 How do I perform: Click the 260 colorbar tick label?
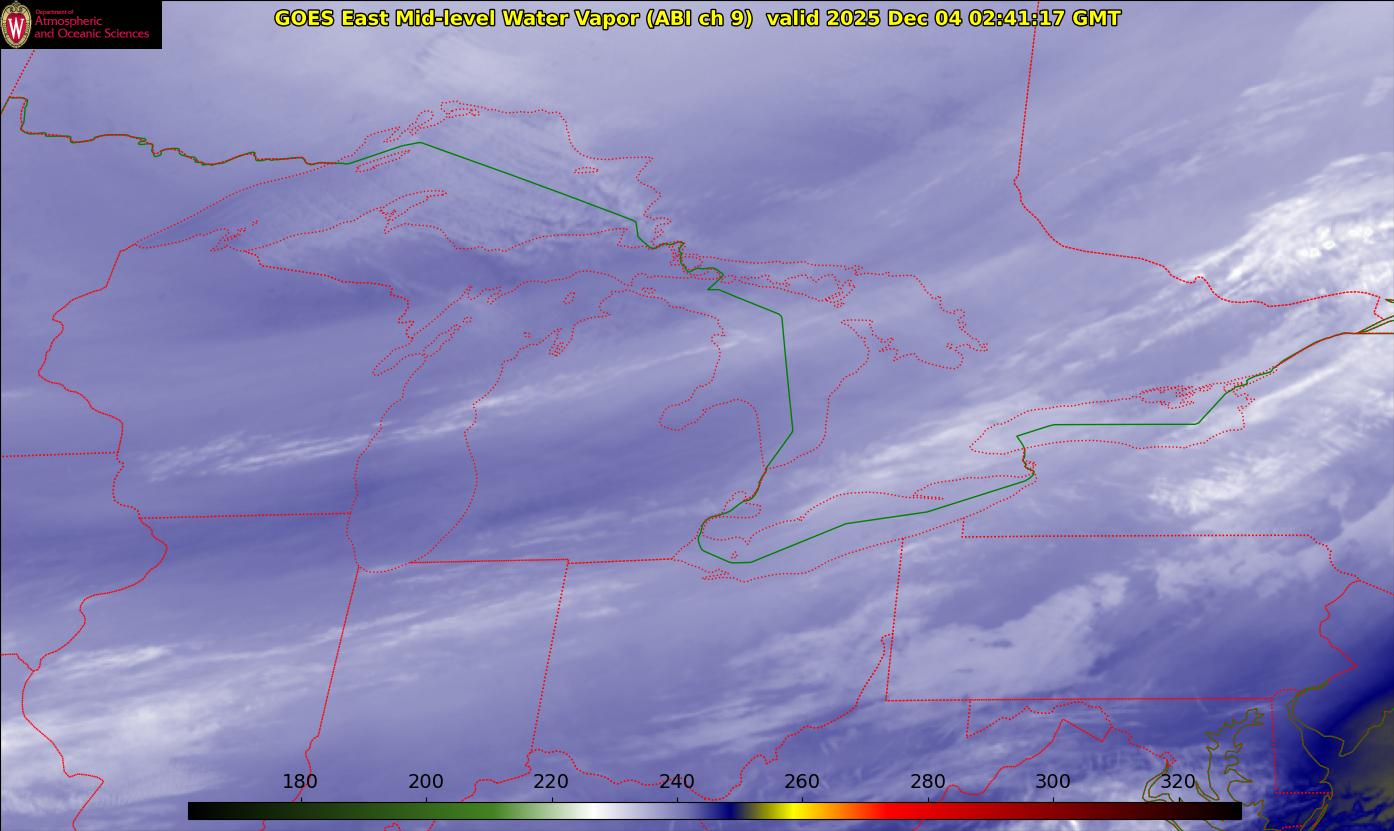[x=802, y=781]
